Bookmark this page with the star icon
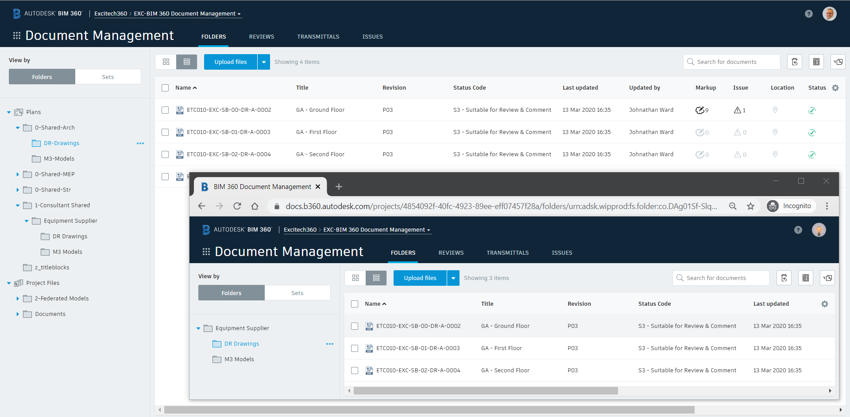The width and height of the screenshot is (850, 417). (x=750, y=206)
